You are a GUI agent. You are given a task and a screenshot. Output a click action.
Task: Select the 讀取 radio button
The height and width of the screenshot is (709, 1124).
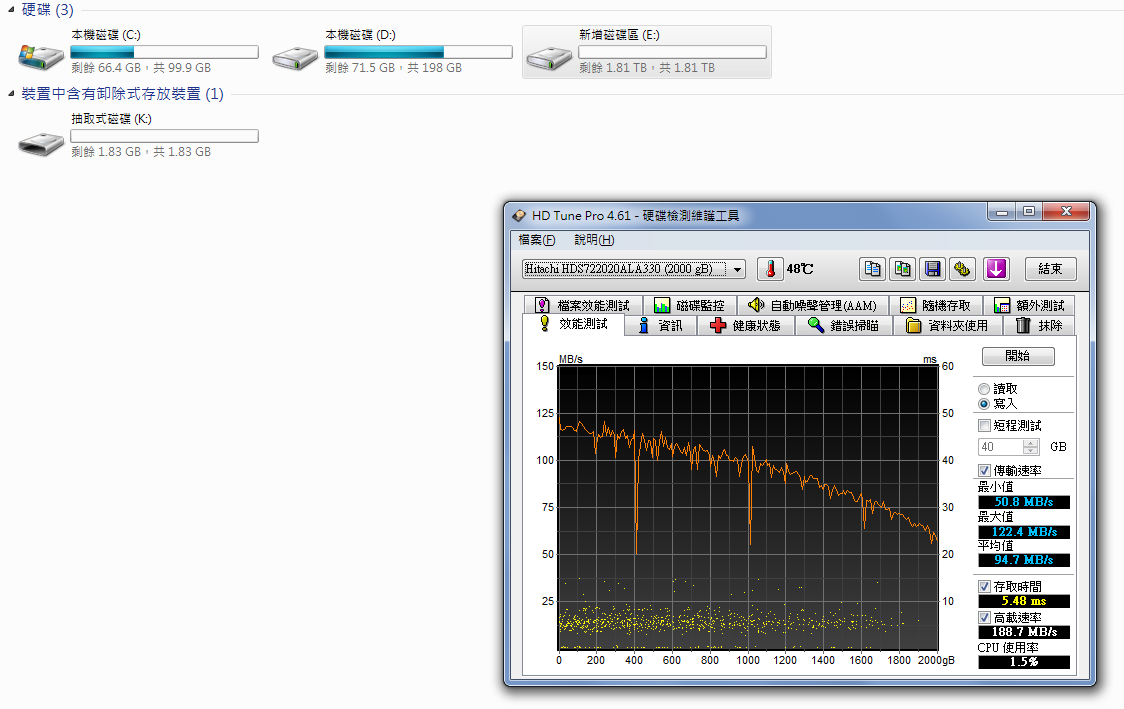pos(984,389)
